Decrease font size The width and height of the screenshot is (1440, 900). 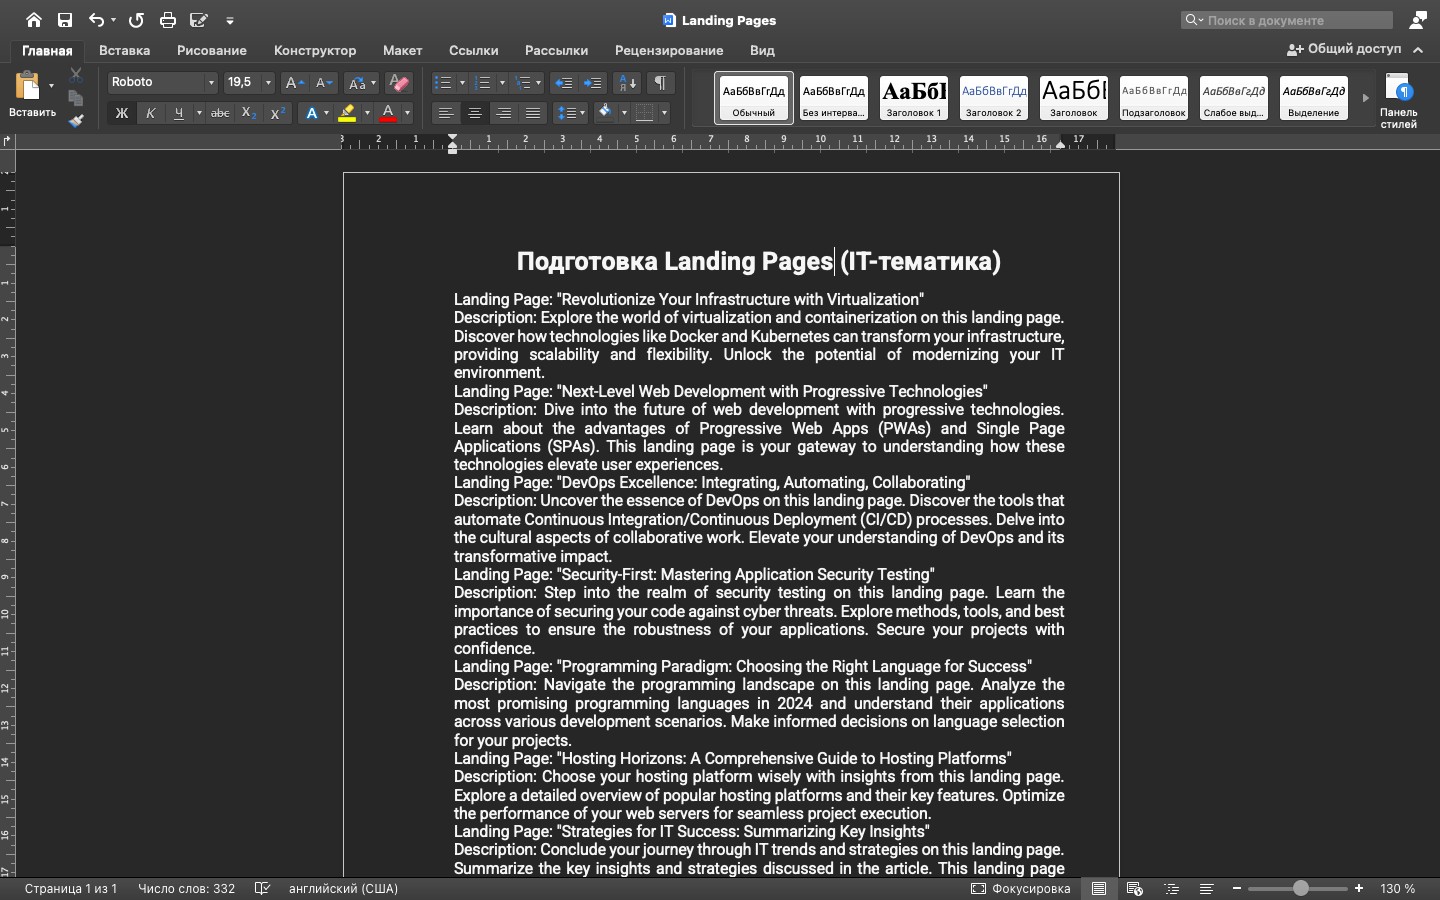[323, 83]
